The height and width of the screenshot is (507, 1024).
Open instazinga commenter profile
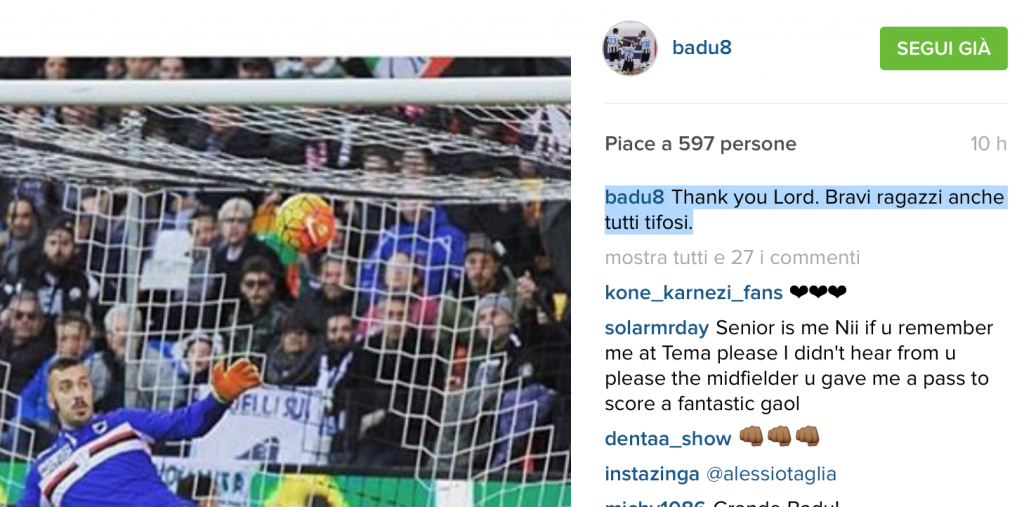[x=652, y=474]
